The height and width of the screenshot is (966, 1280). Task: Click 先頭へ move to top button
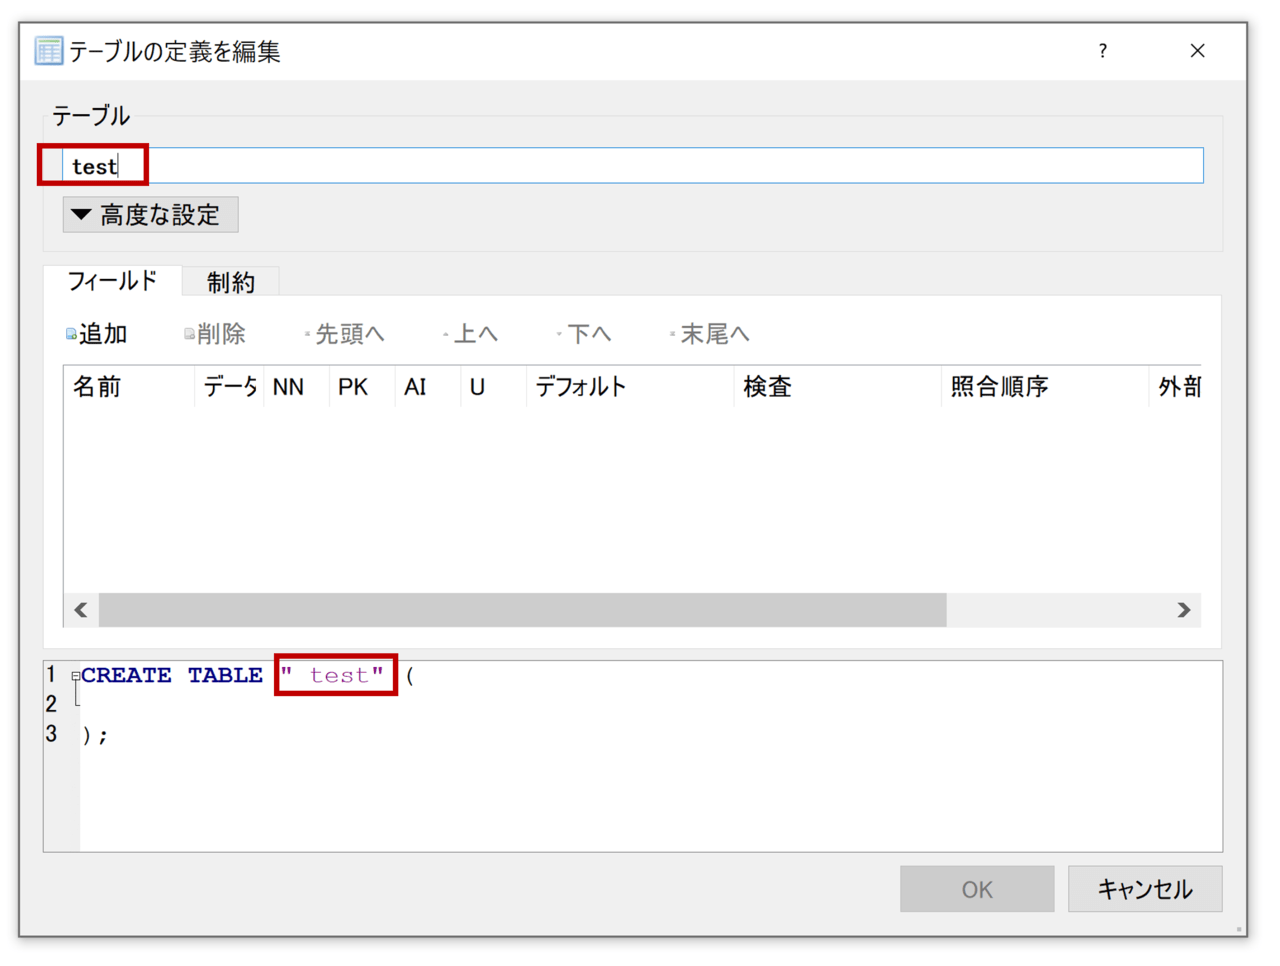(345, 334)
